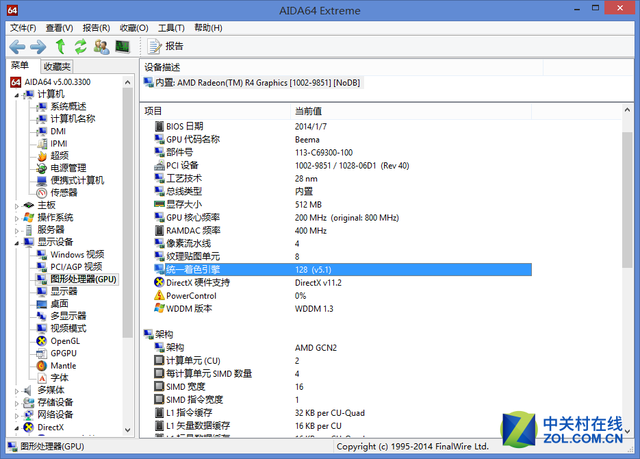Open the 收藏(O) menu
Screen dimensions: 640x459
[x=134, y=28]
